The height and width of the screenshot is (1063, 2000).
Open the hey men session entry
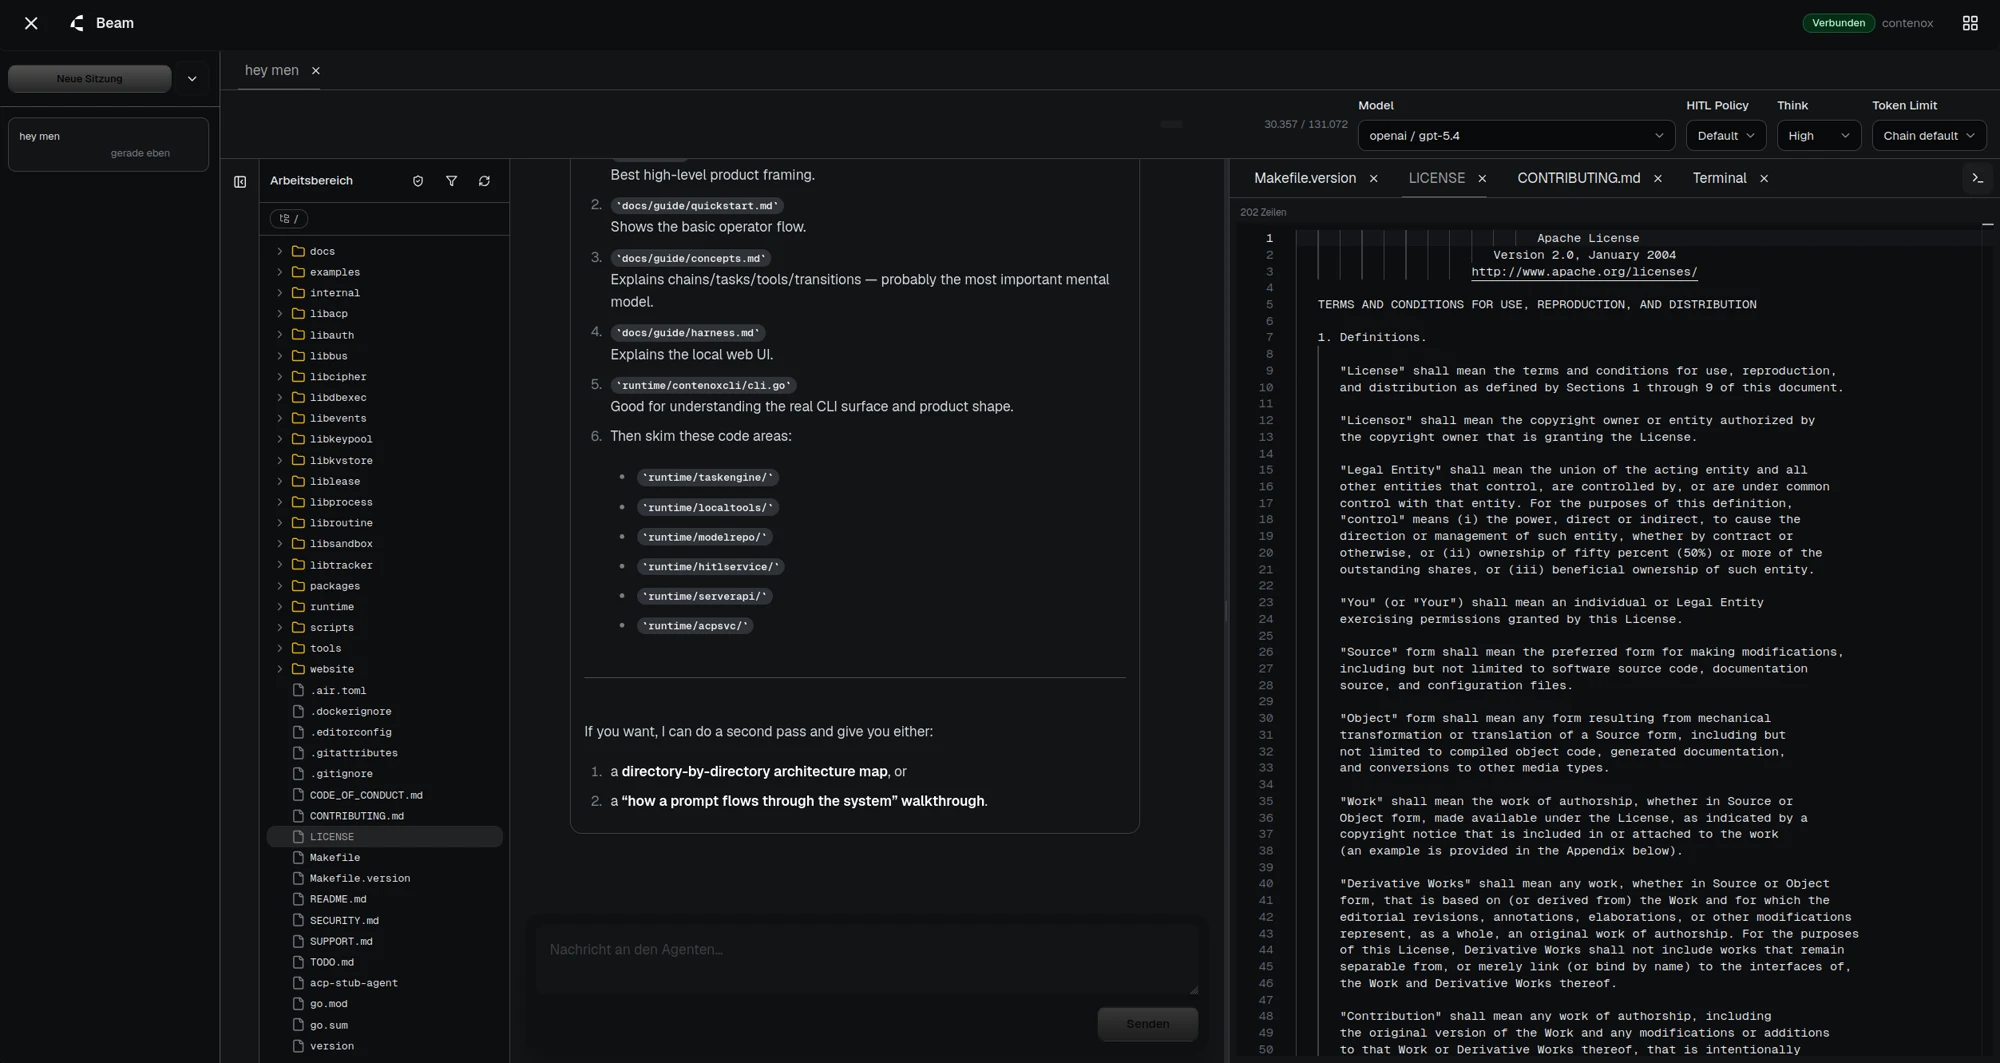108,145
